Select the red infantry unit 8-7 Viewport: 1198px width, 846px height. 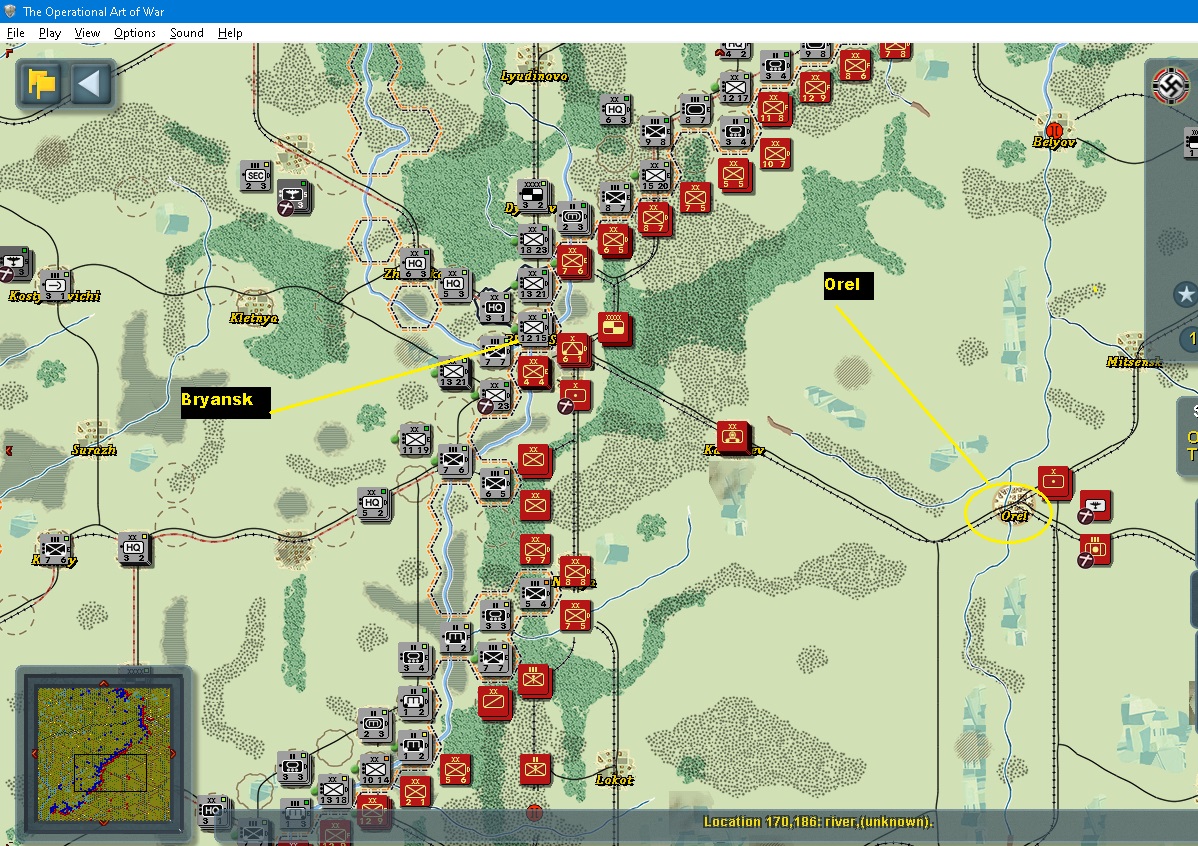click(653, 219)
